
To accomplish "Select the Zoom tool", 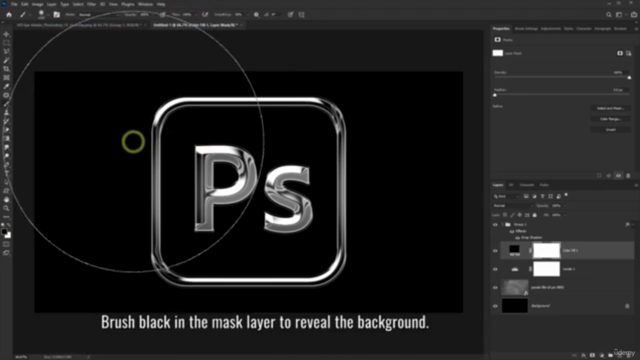I will click(x=6, y=208).
